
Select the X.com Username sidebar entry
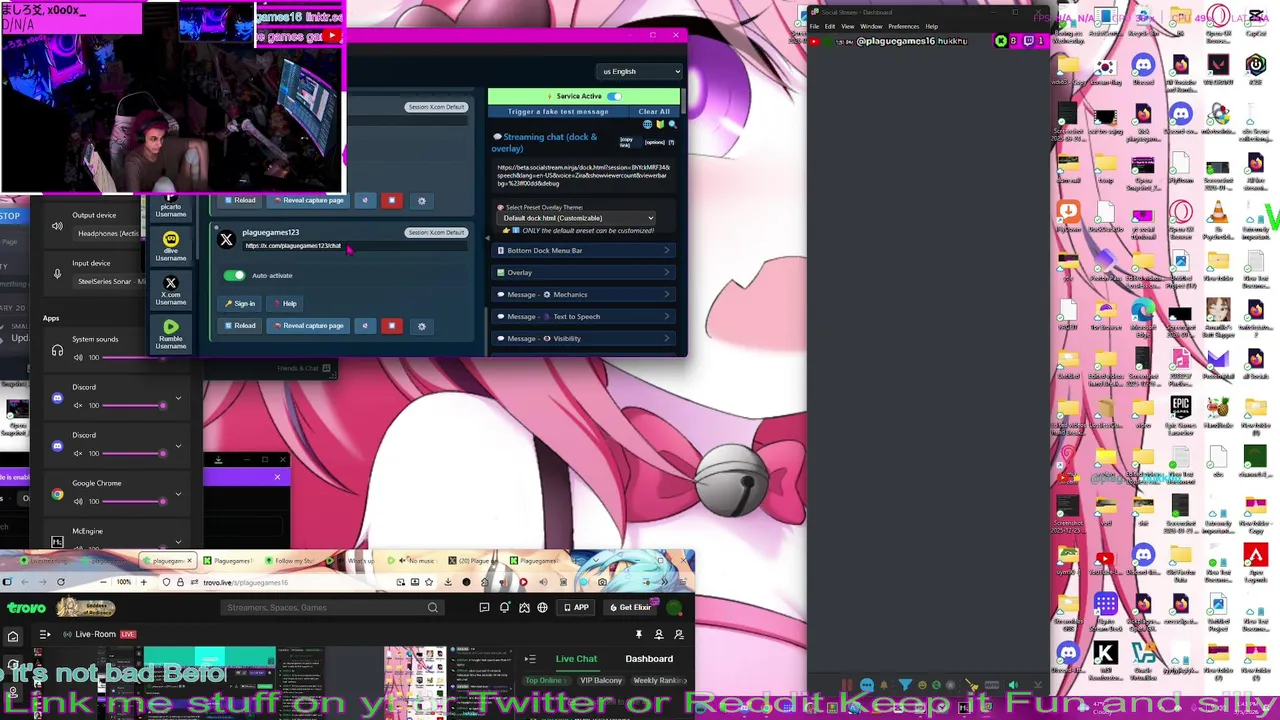[x=171, y=290]
